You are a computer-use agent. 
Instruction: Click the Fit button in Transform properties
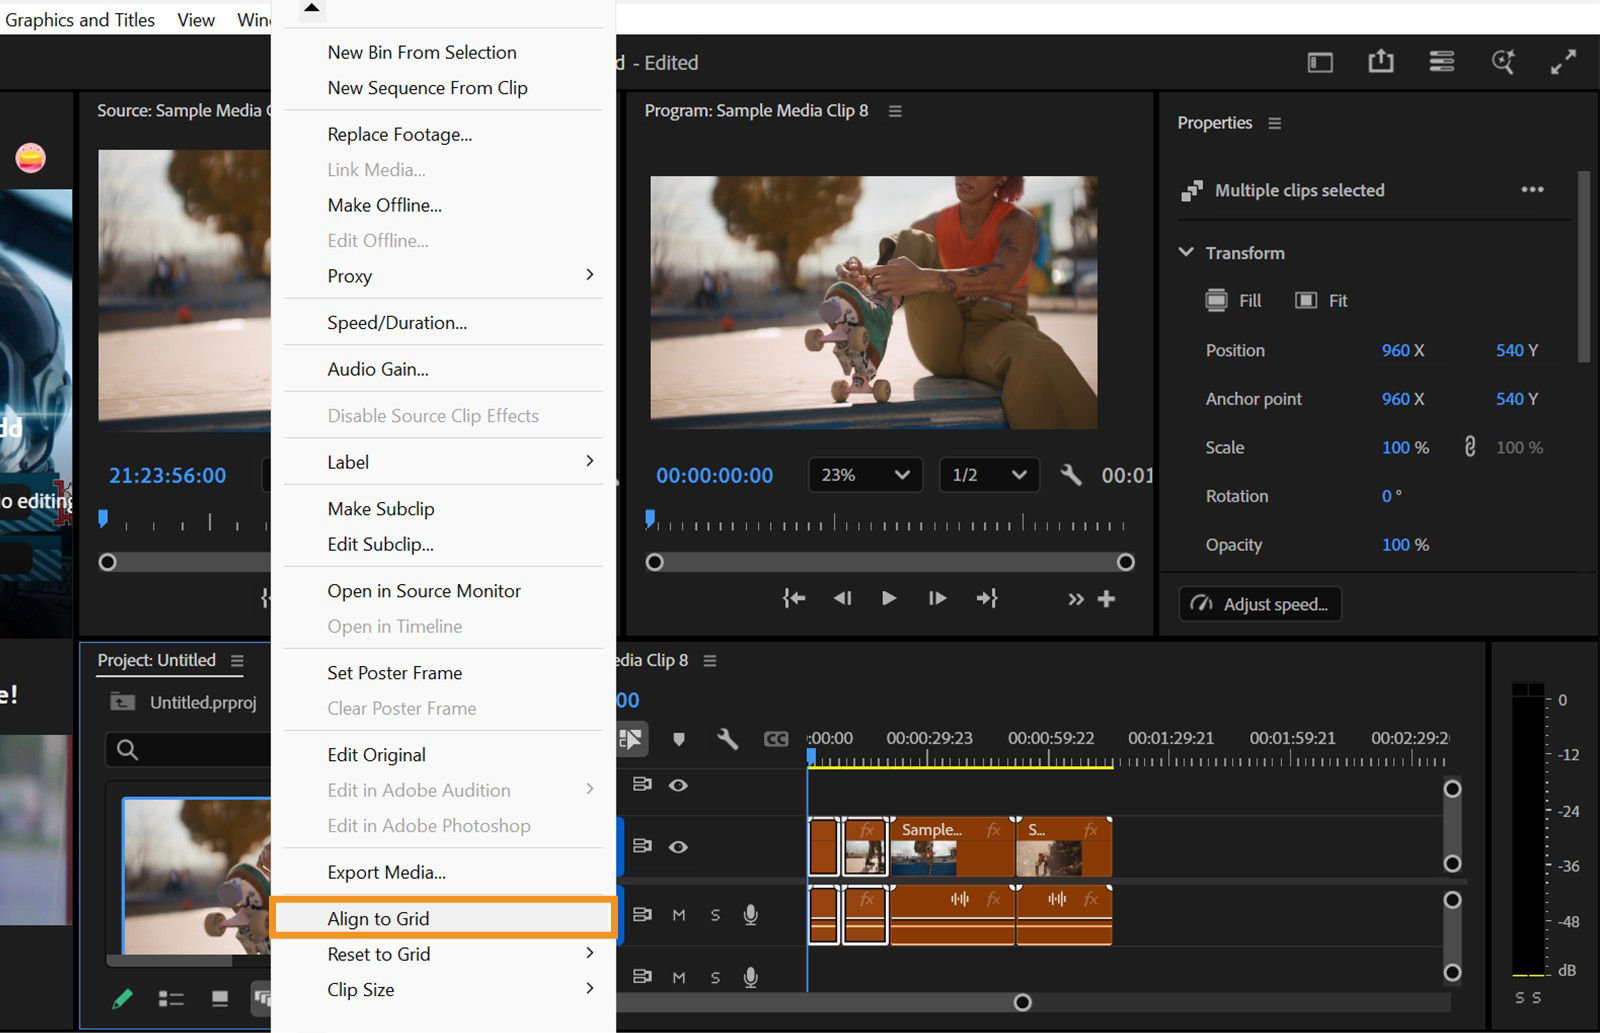tap(1321, 300)
